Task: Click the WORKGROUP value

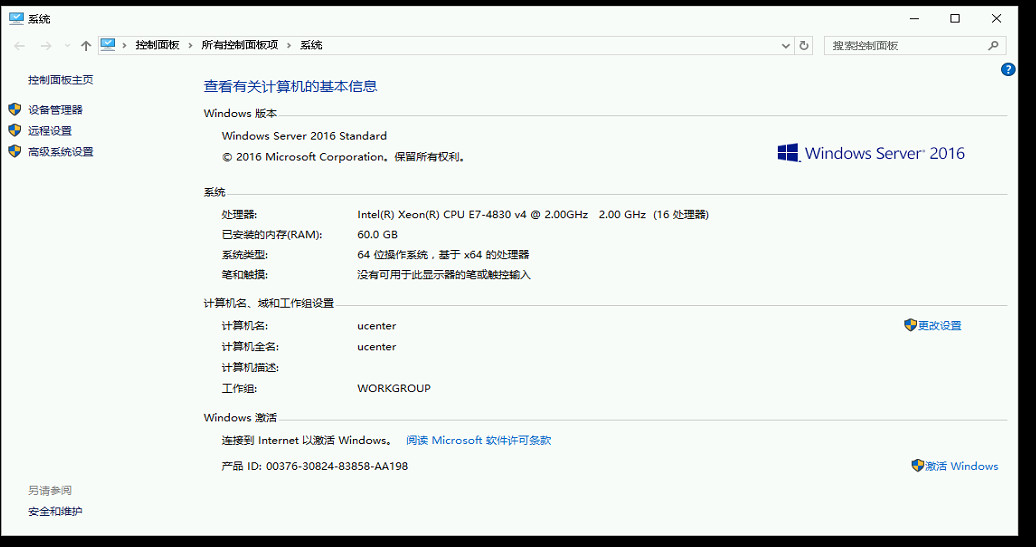Action: coord(394,388)
